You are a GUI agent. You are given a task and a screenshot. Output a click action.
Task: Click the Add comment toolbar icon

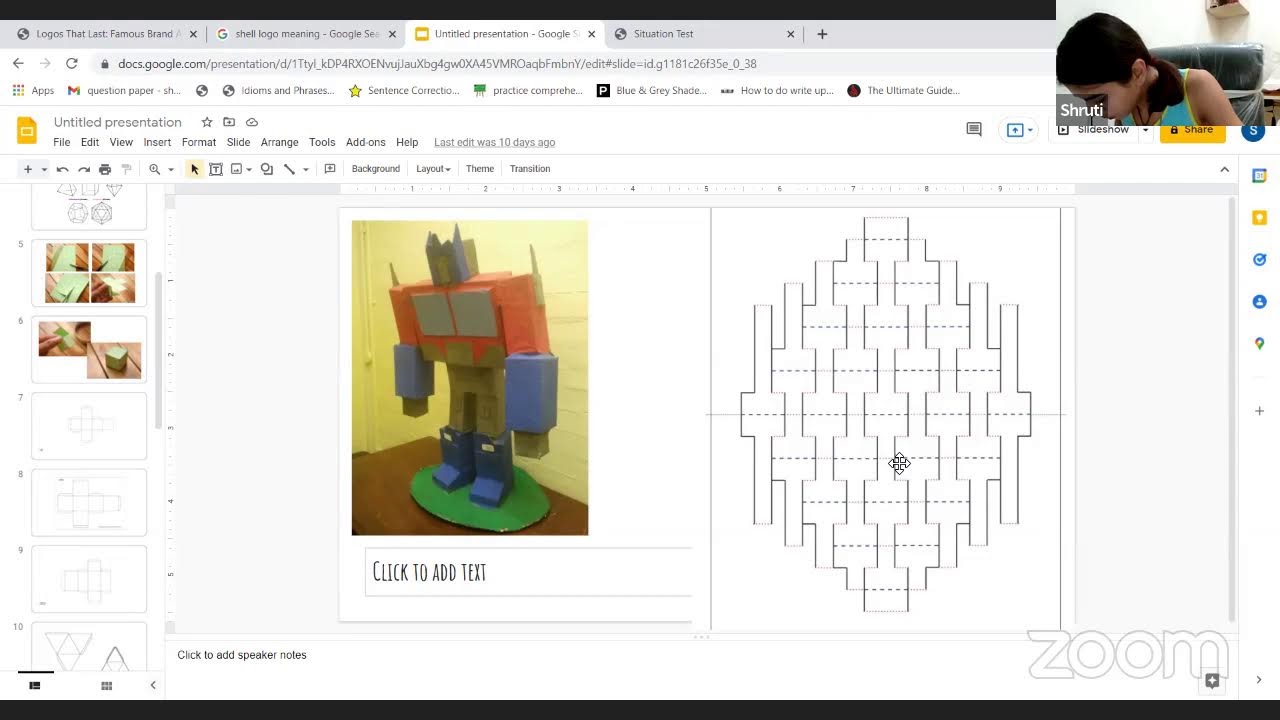[x=330, y=169]
